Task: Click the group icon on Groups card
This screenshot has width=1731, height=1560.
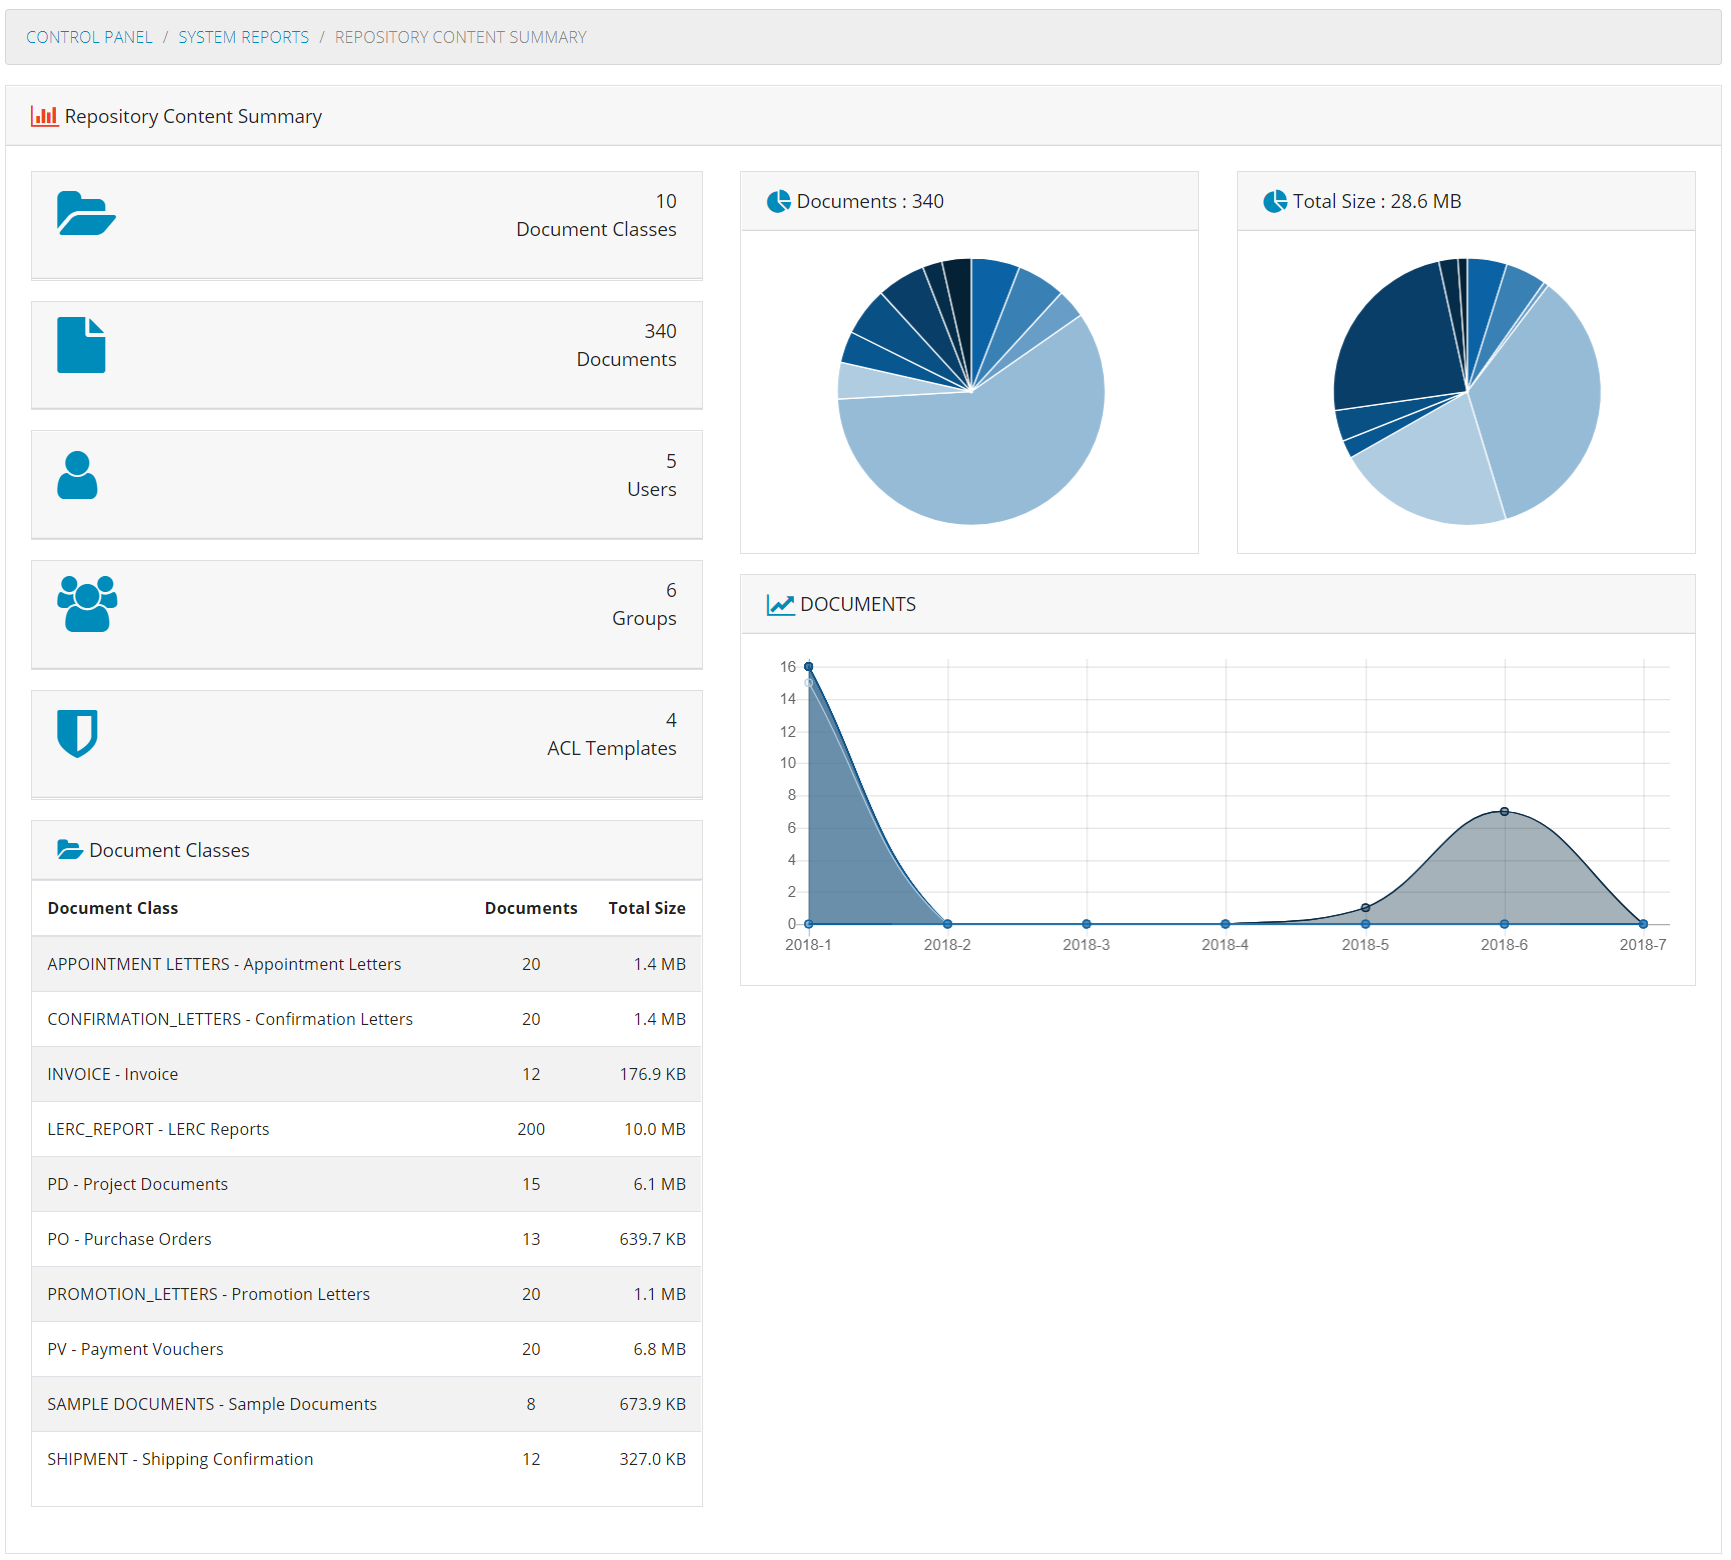Action: pyautogui.click(x=87, y=603)
